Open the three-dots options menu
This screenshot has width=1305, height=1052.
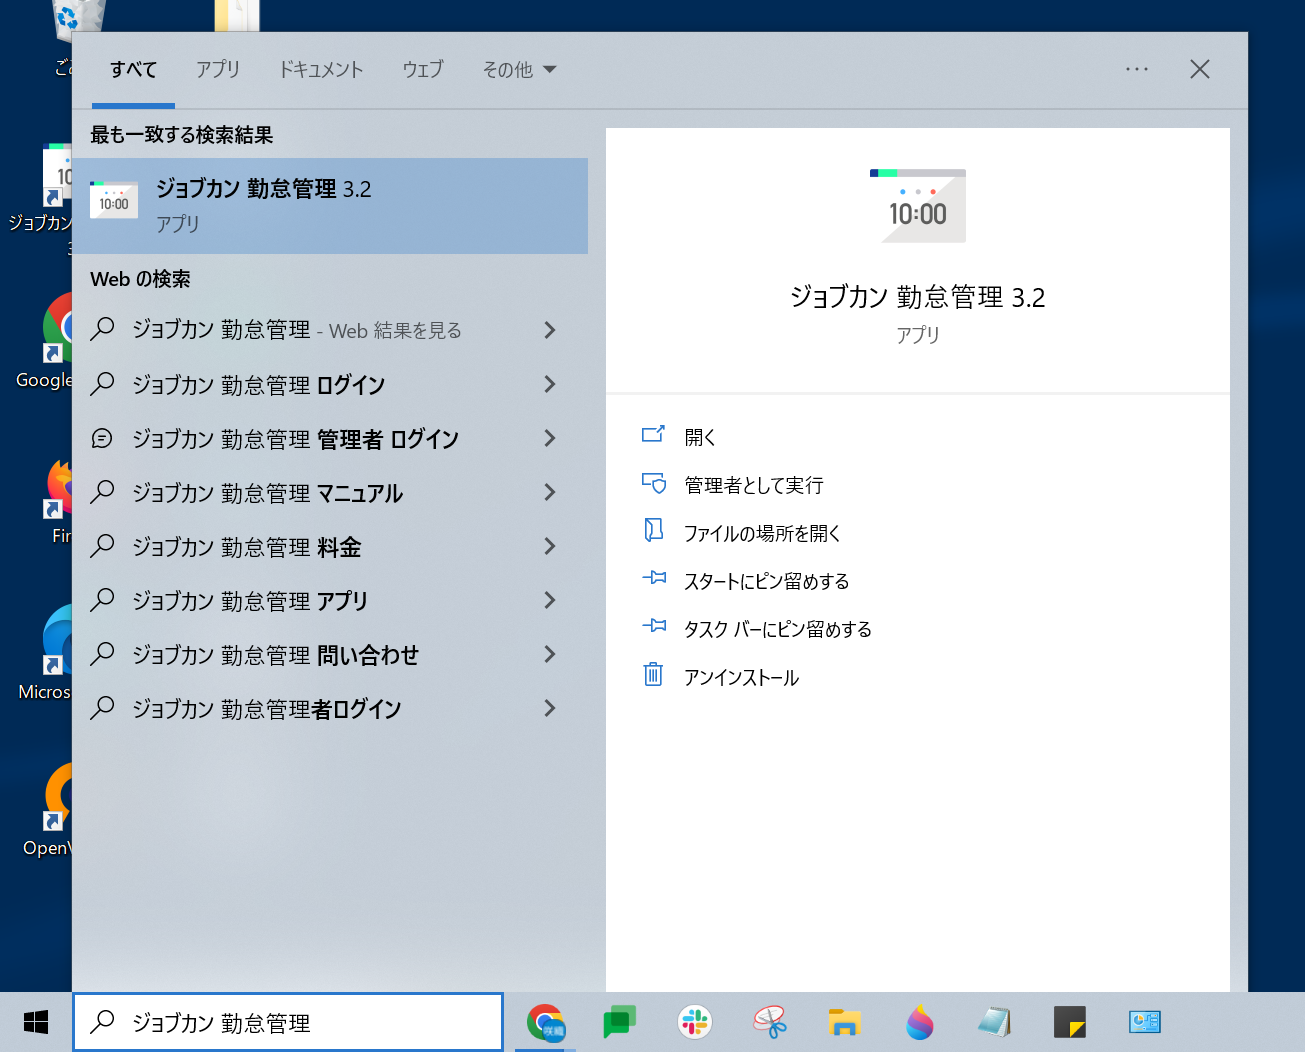pyautogui.click(x=1137, y=69)
